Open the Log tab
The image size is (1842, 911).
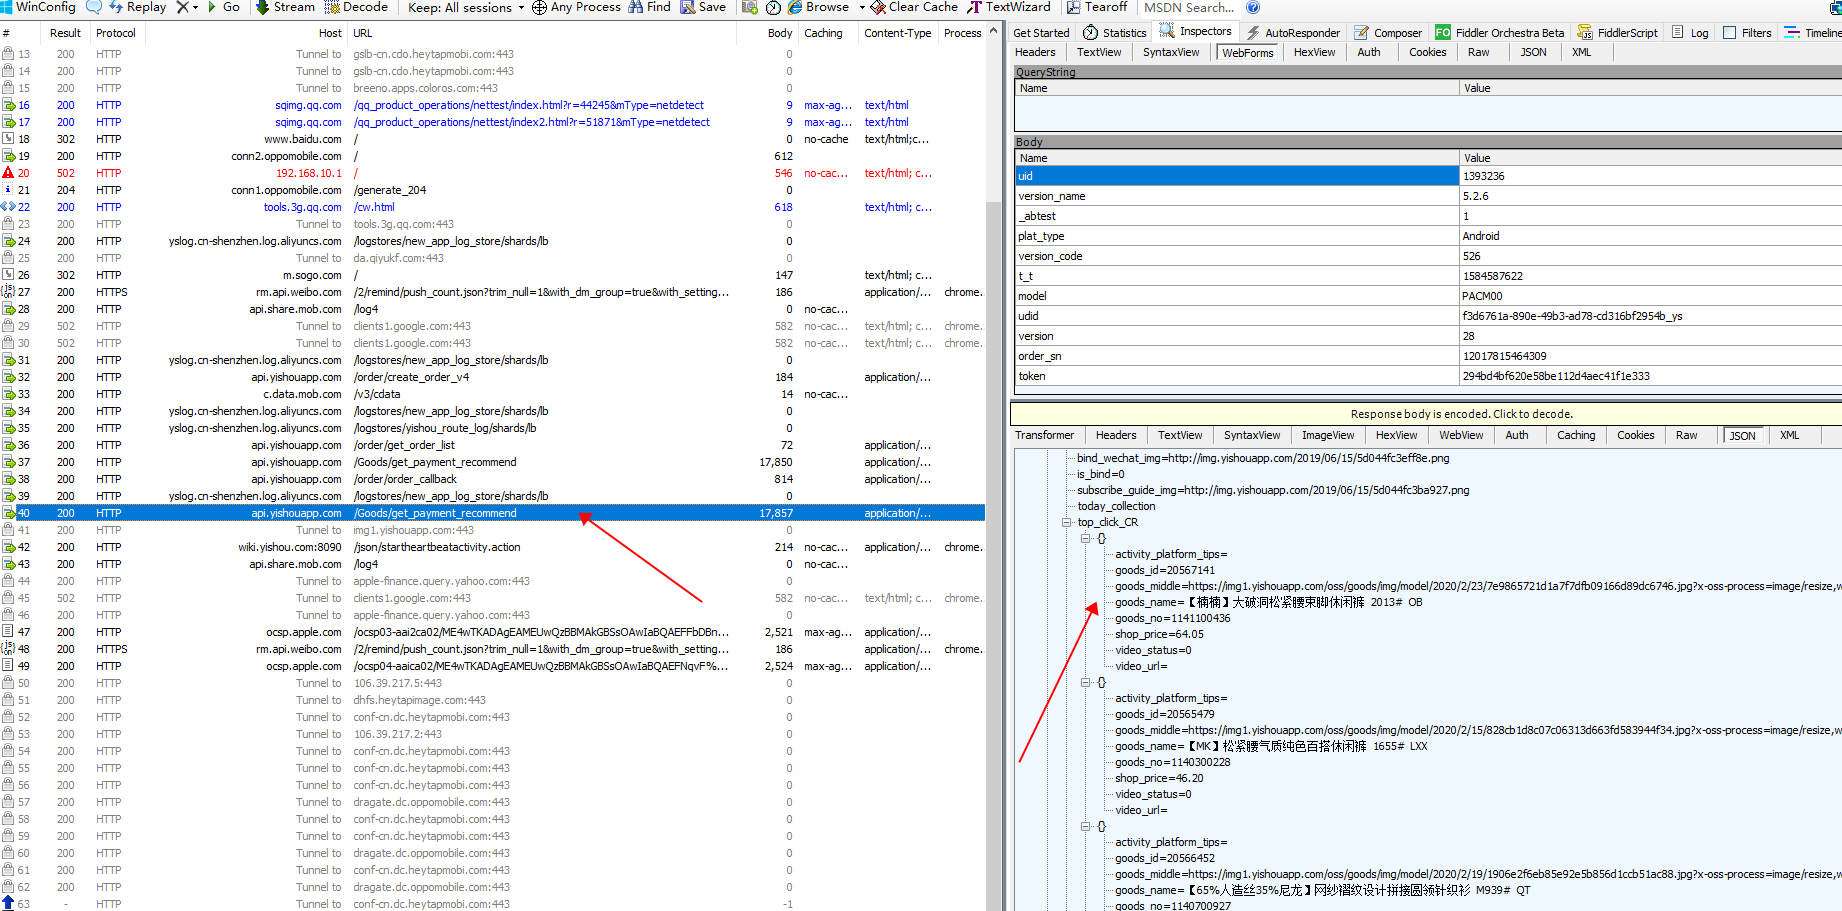point(1691,33)
